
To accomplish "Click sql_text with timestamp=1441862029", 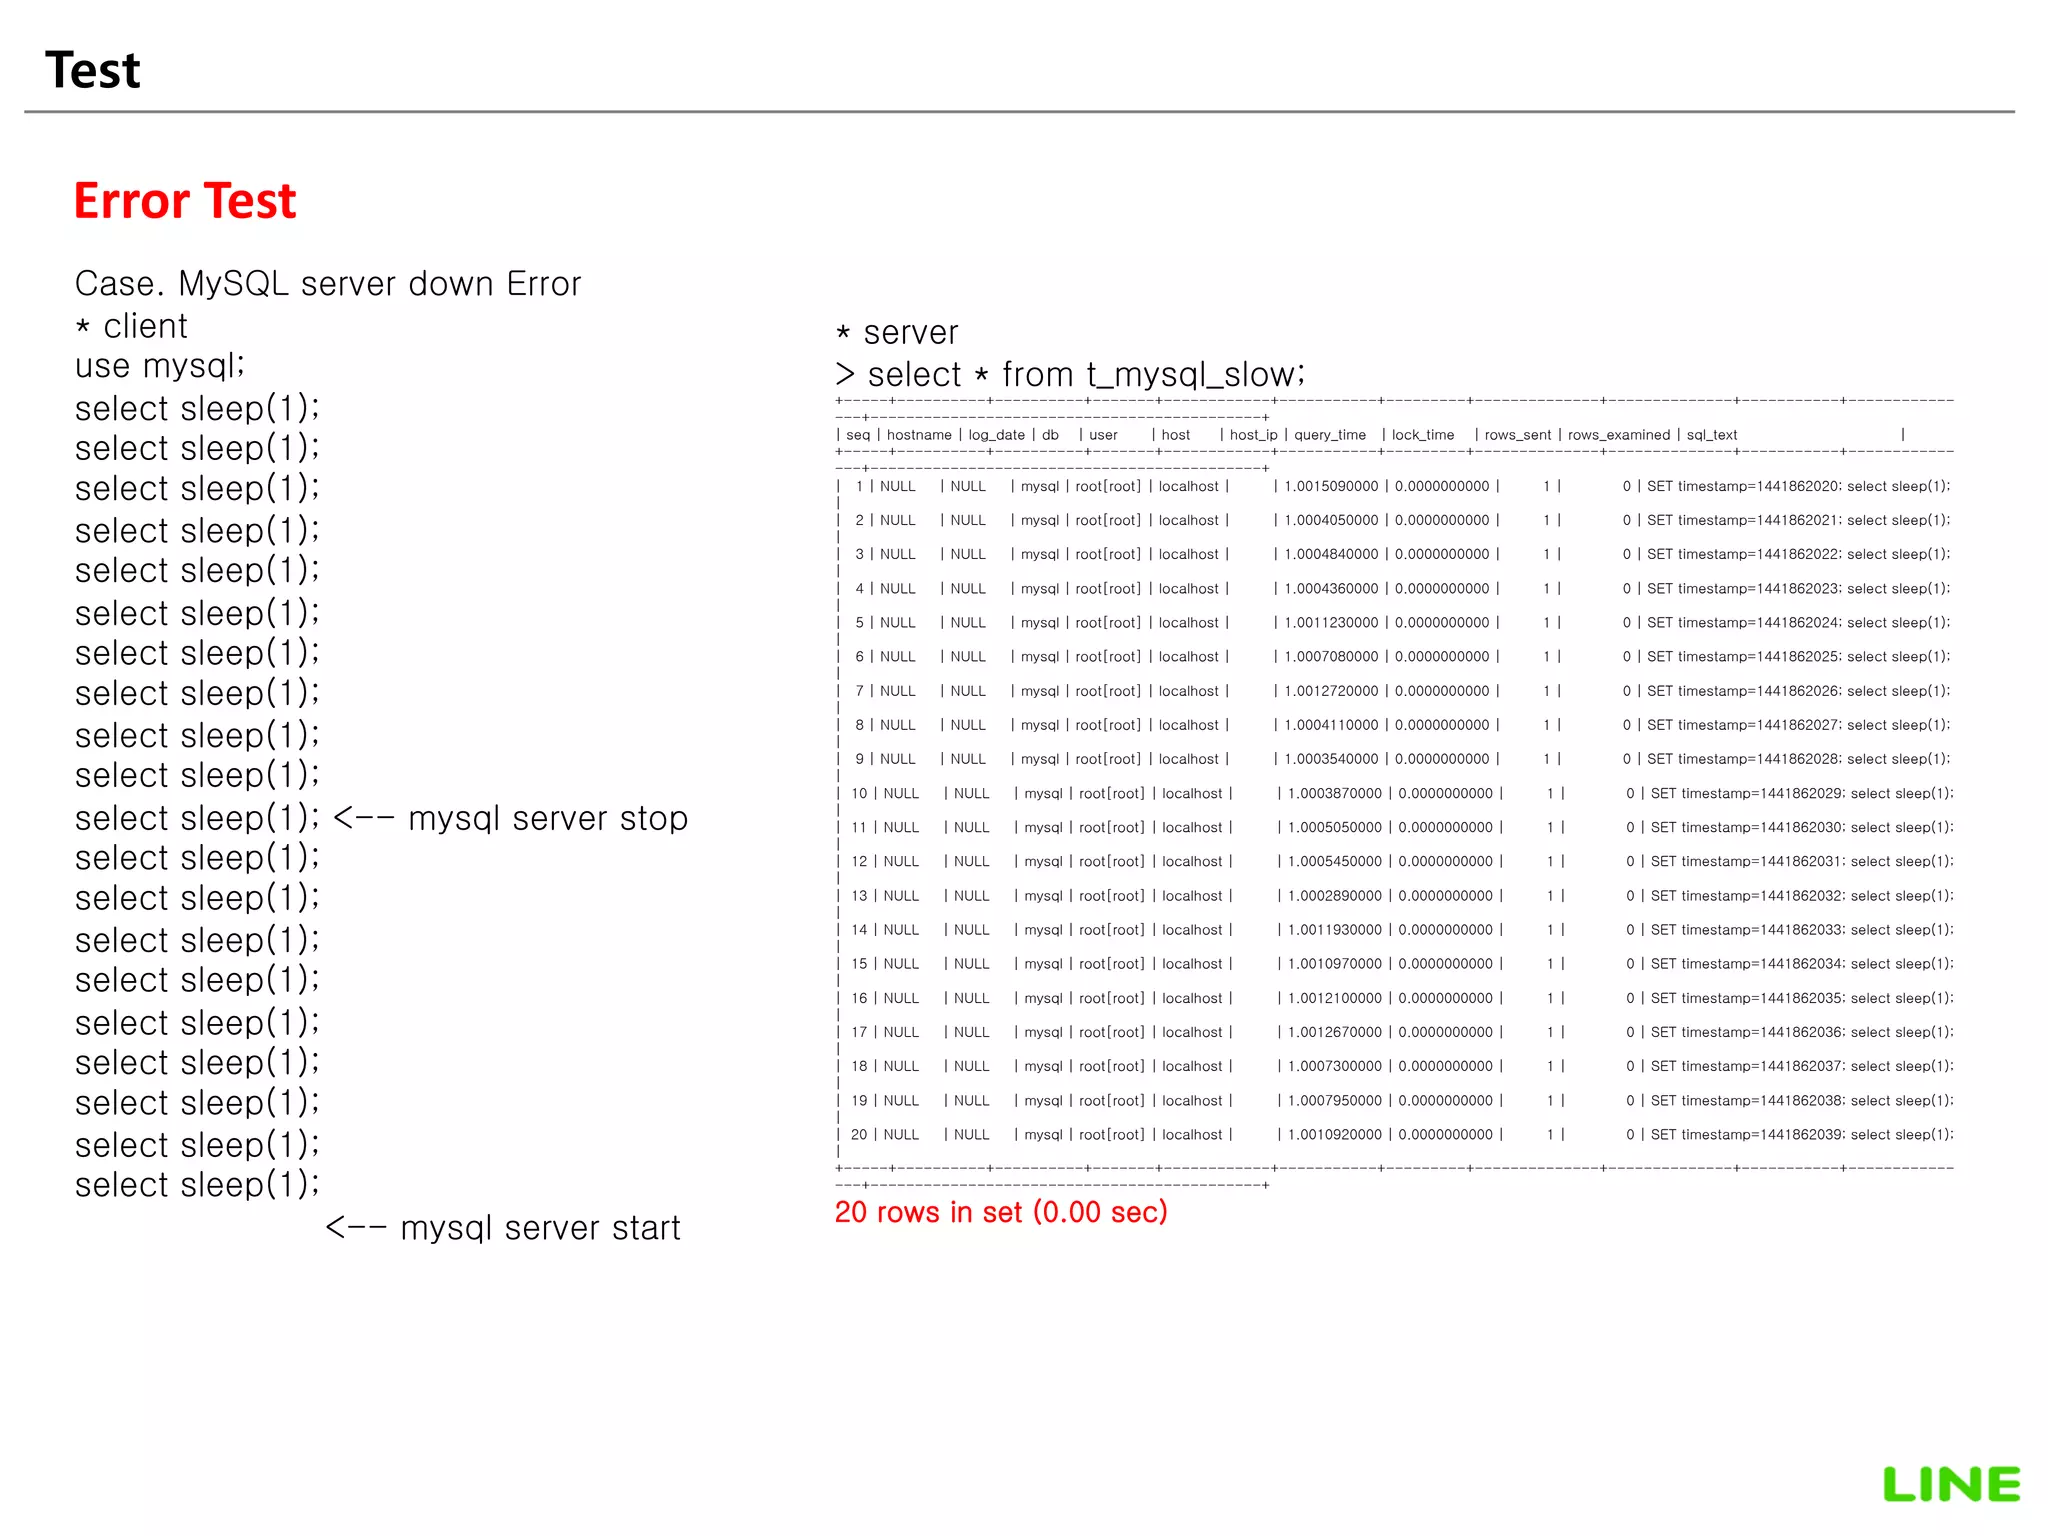I will [x=1802, y=793].
